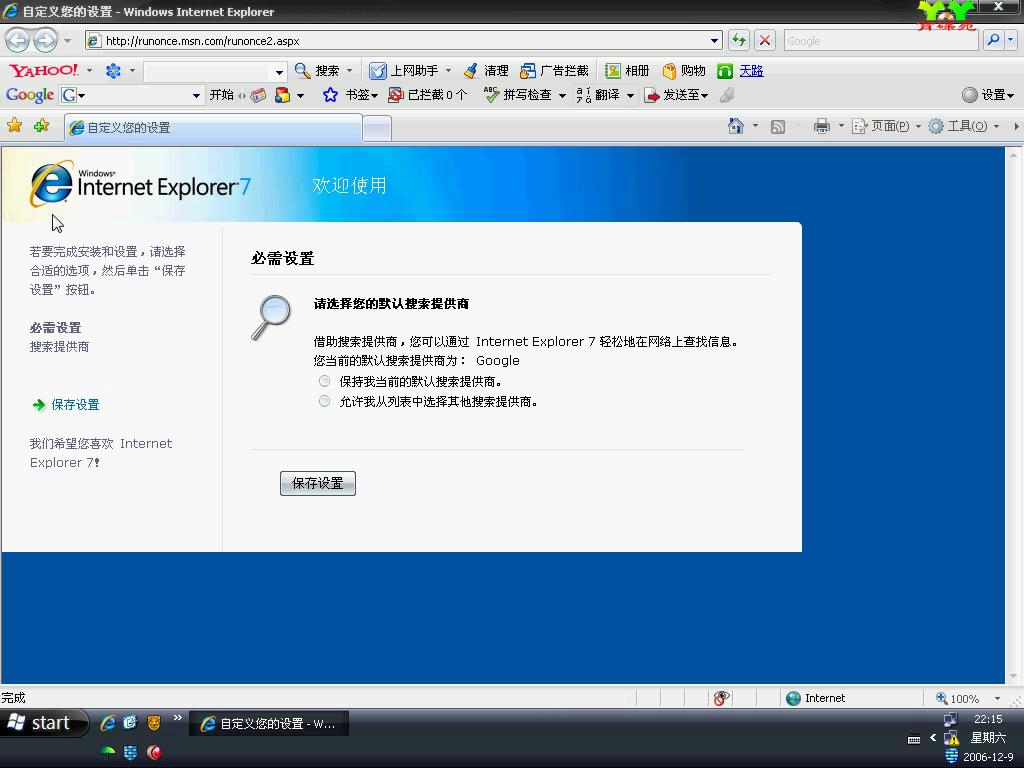This screenshot has width=1024, height=768.
Task: Open the 相册 photo album icon
Action: click(613, 71)
